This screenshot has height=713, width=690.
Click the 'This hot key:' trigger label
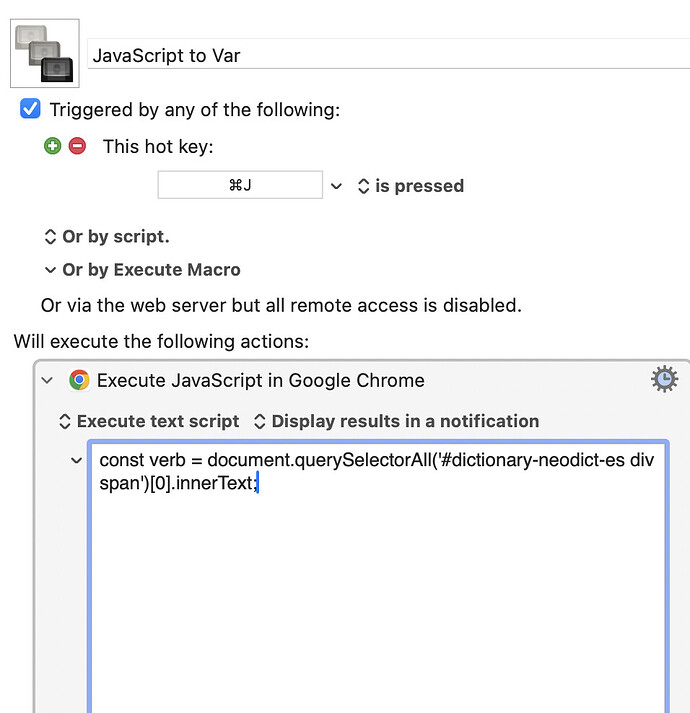pos(158,146)
